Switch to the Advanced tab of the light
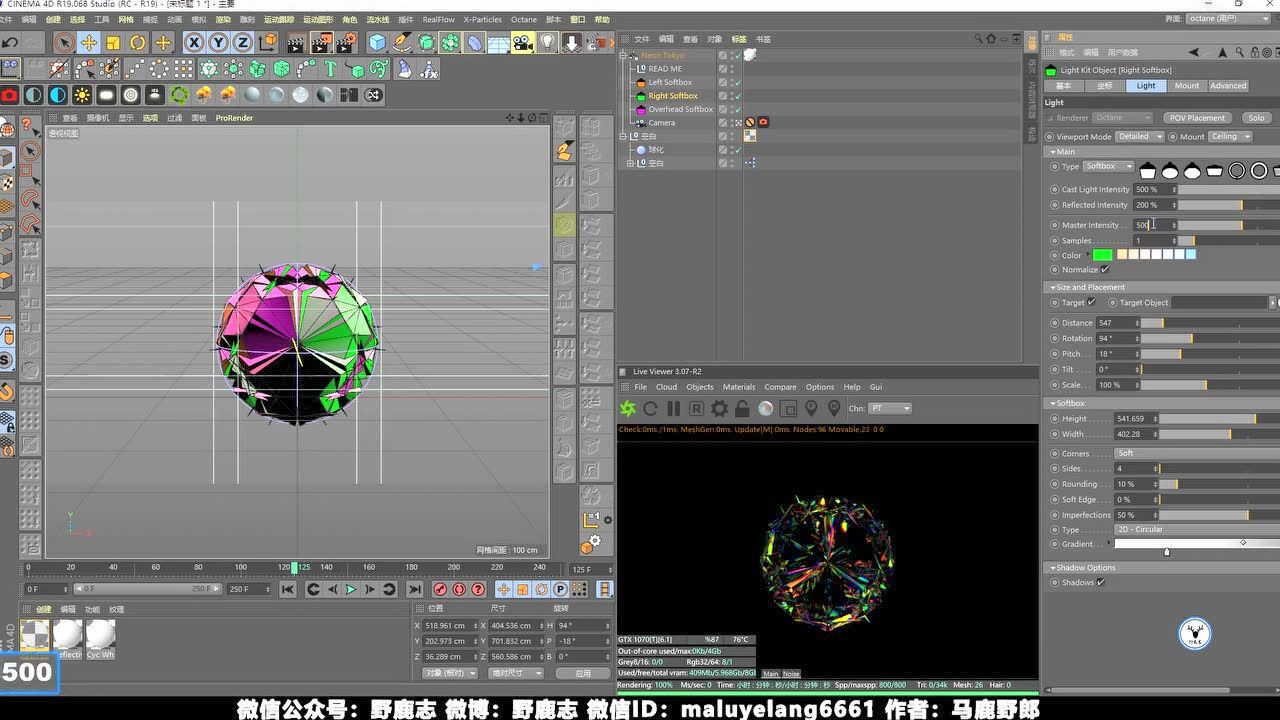 pos(1227,85)
